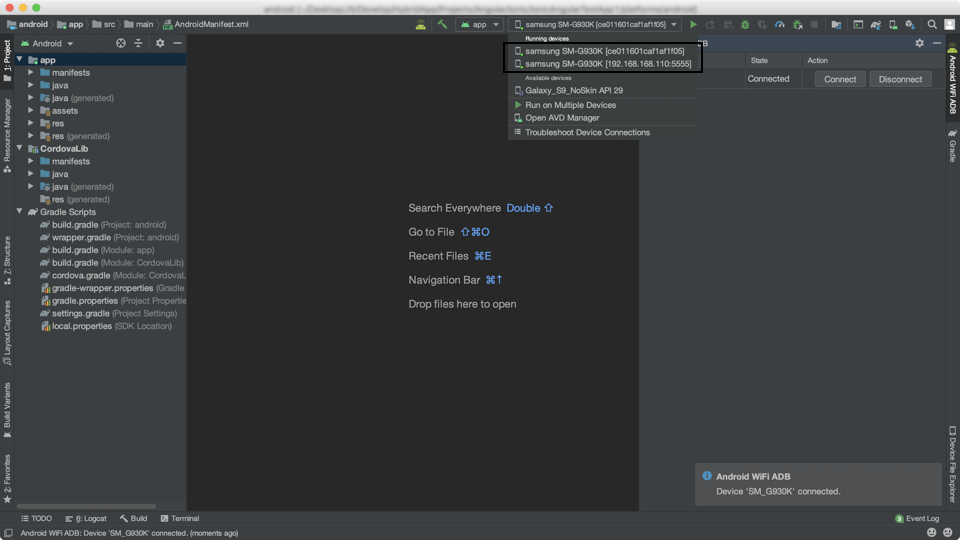Click the Search Everywhere magnifier icon
This screenshot has height=540, width=960.
point(932,24)
